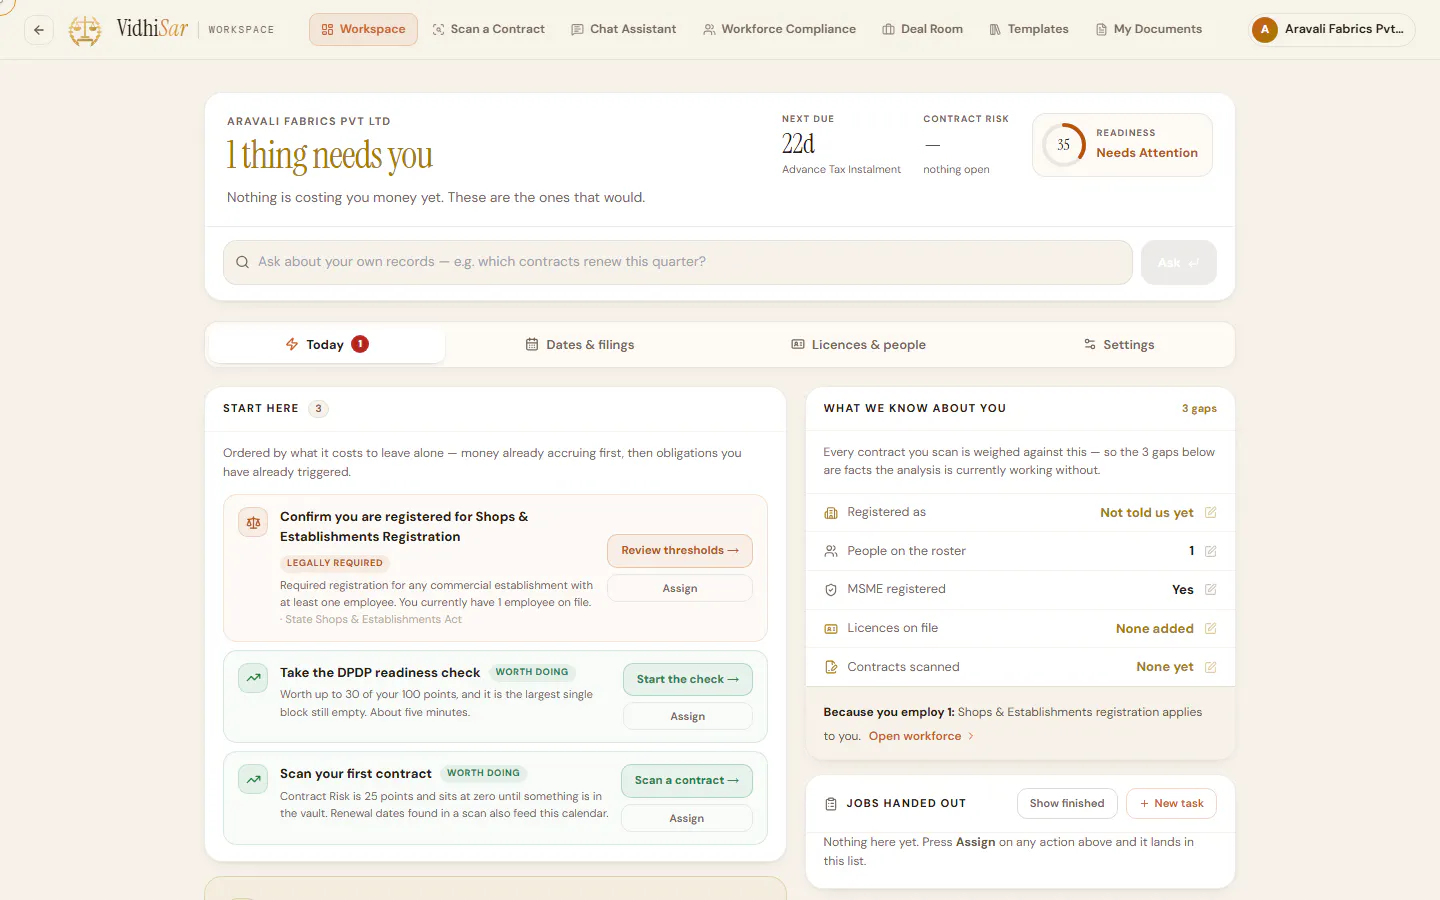Click the None yet contracts value

point(1165,667)
